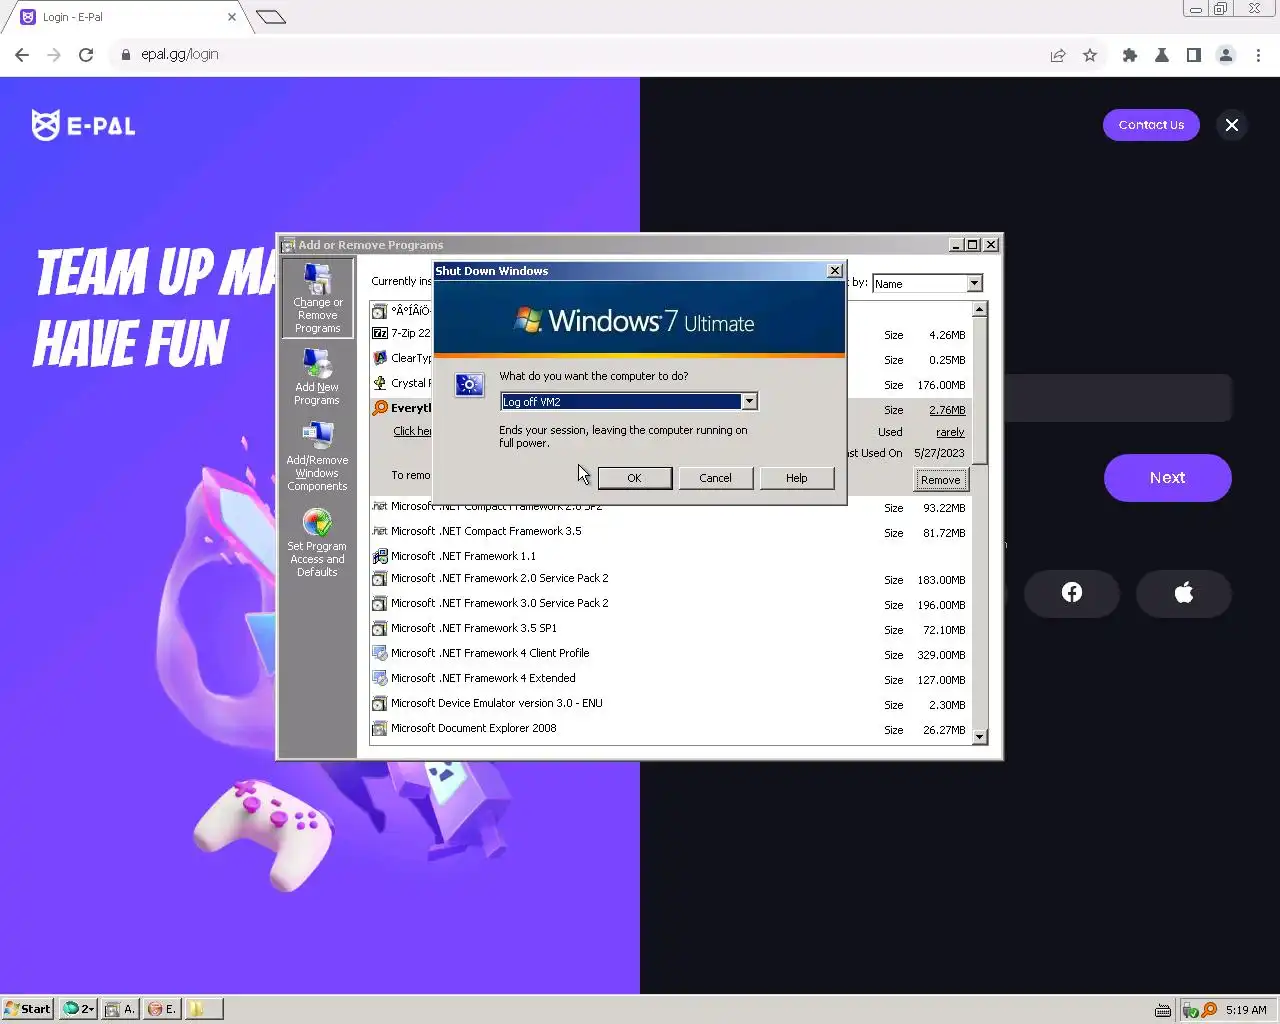Click the E-Pal login input field

[1118, 398]
